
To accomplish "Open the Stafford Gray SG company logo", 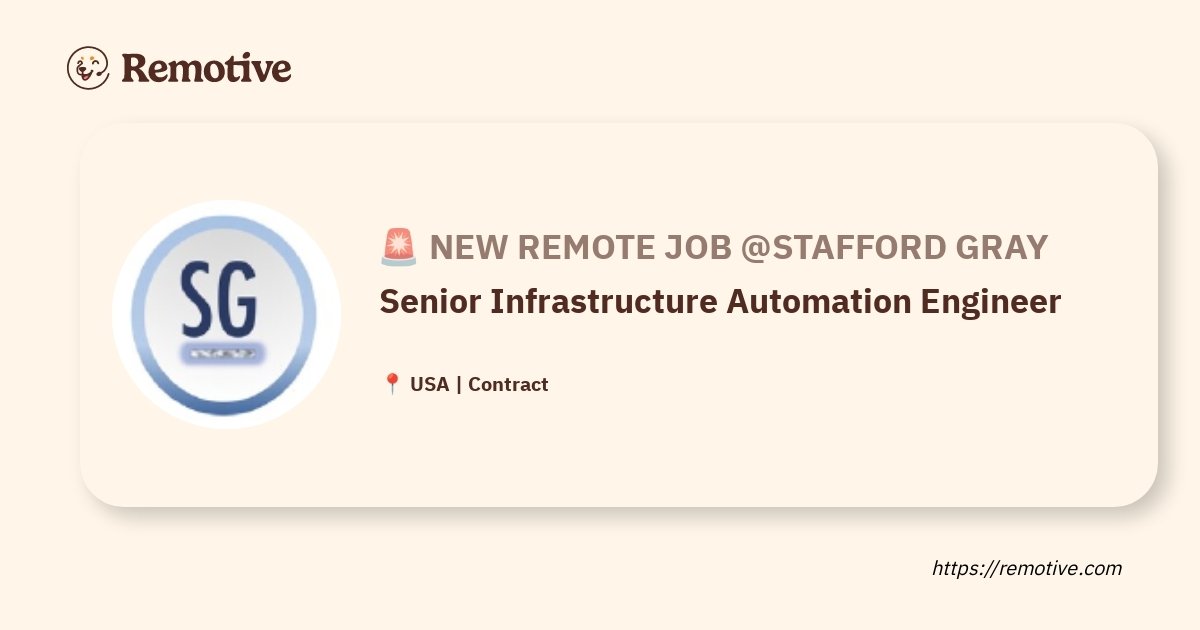I will coord(226,314).
